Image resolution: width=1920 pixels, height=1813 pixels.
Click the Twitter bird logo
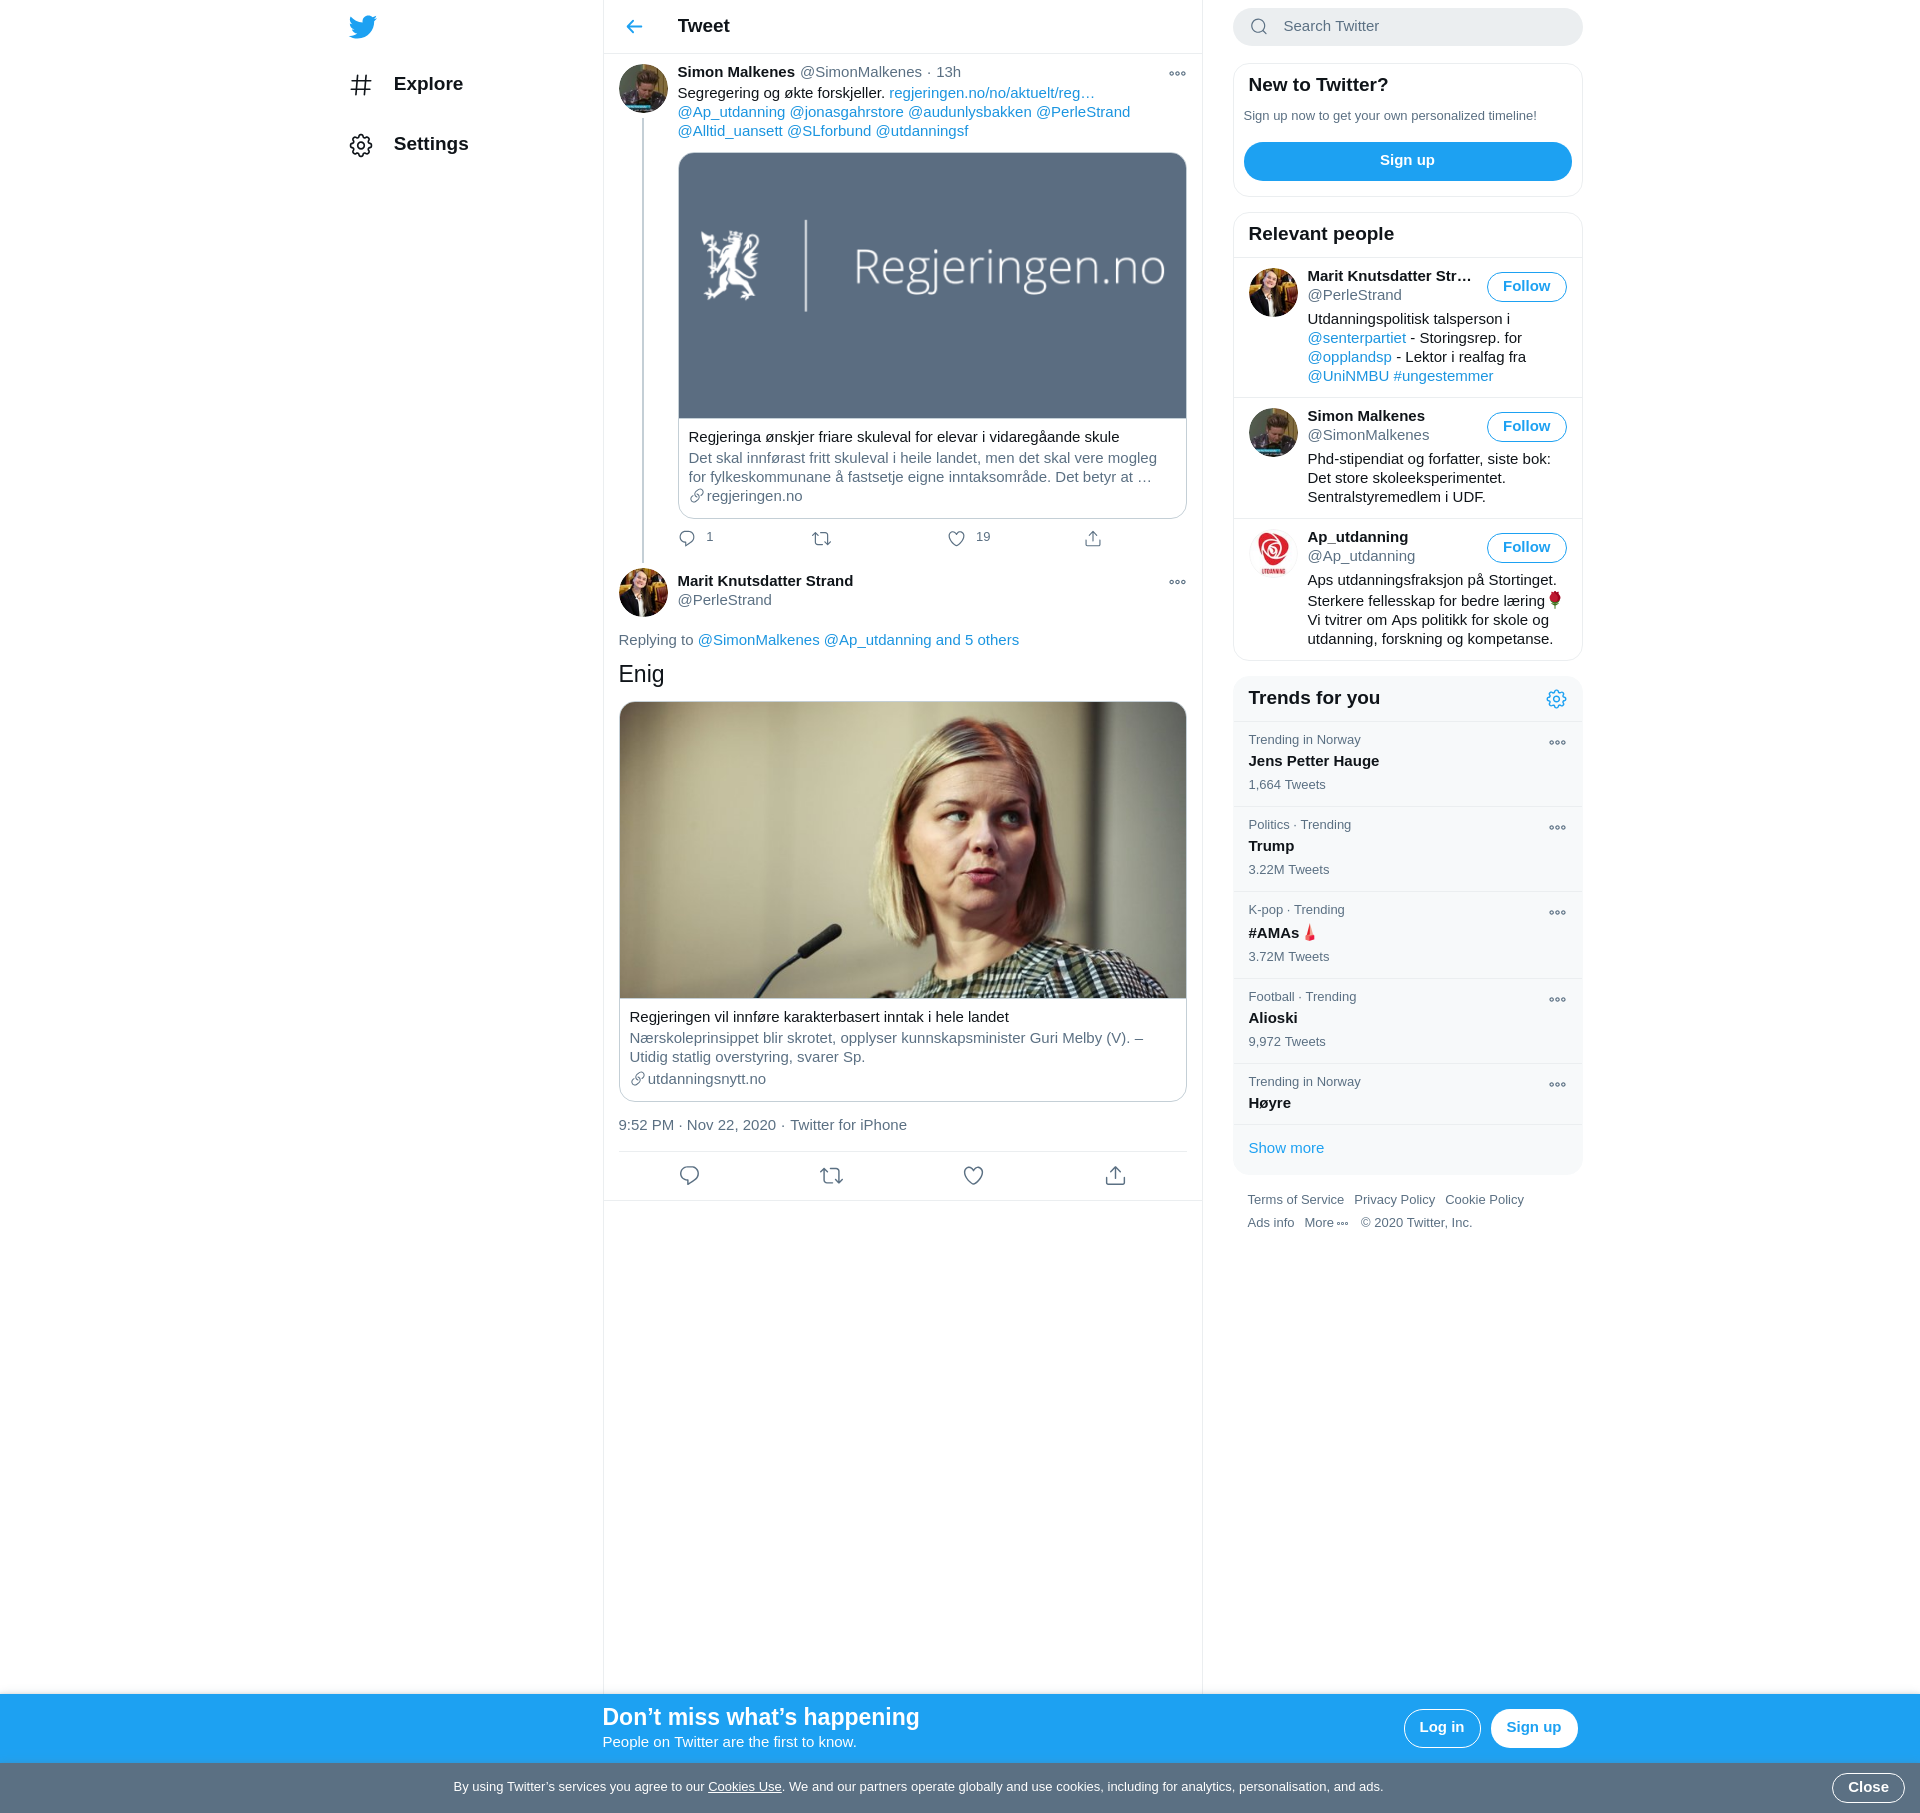(362, 27)
